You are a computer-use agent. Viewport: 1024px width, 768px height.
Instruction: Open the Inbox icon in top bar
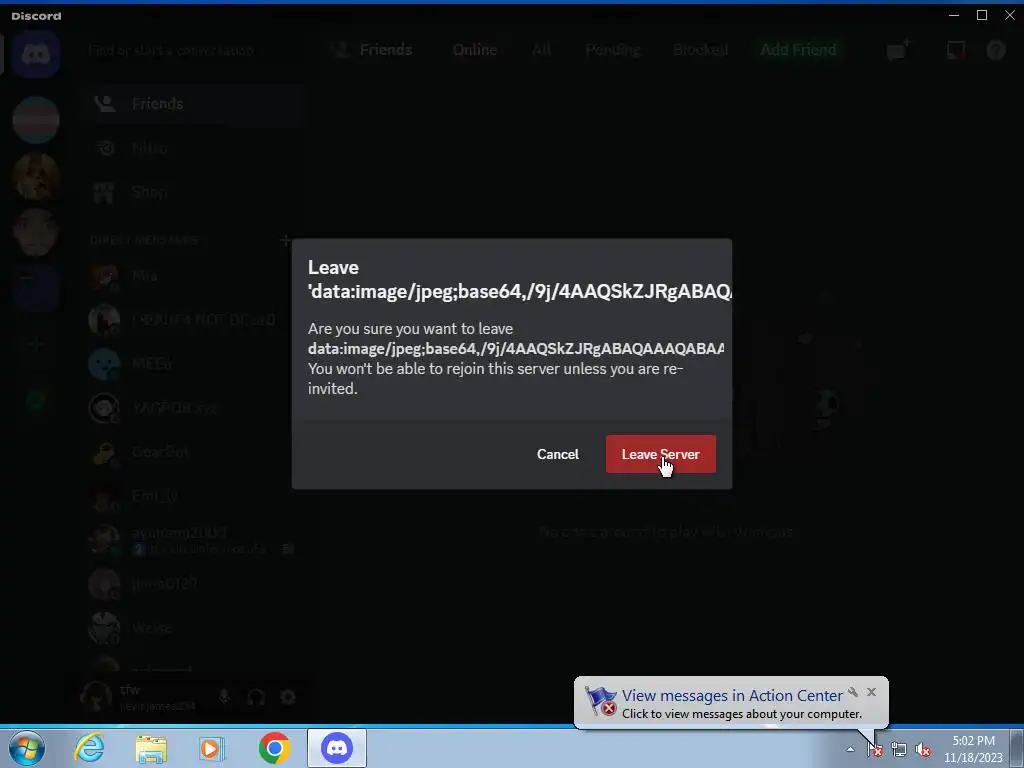coord(955,50)
